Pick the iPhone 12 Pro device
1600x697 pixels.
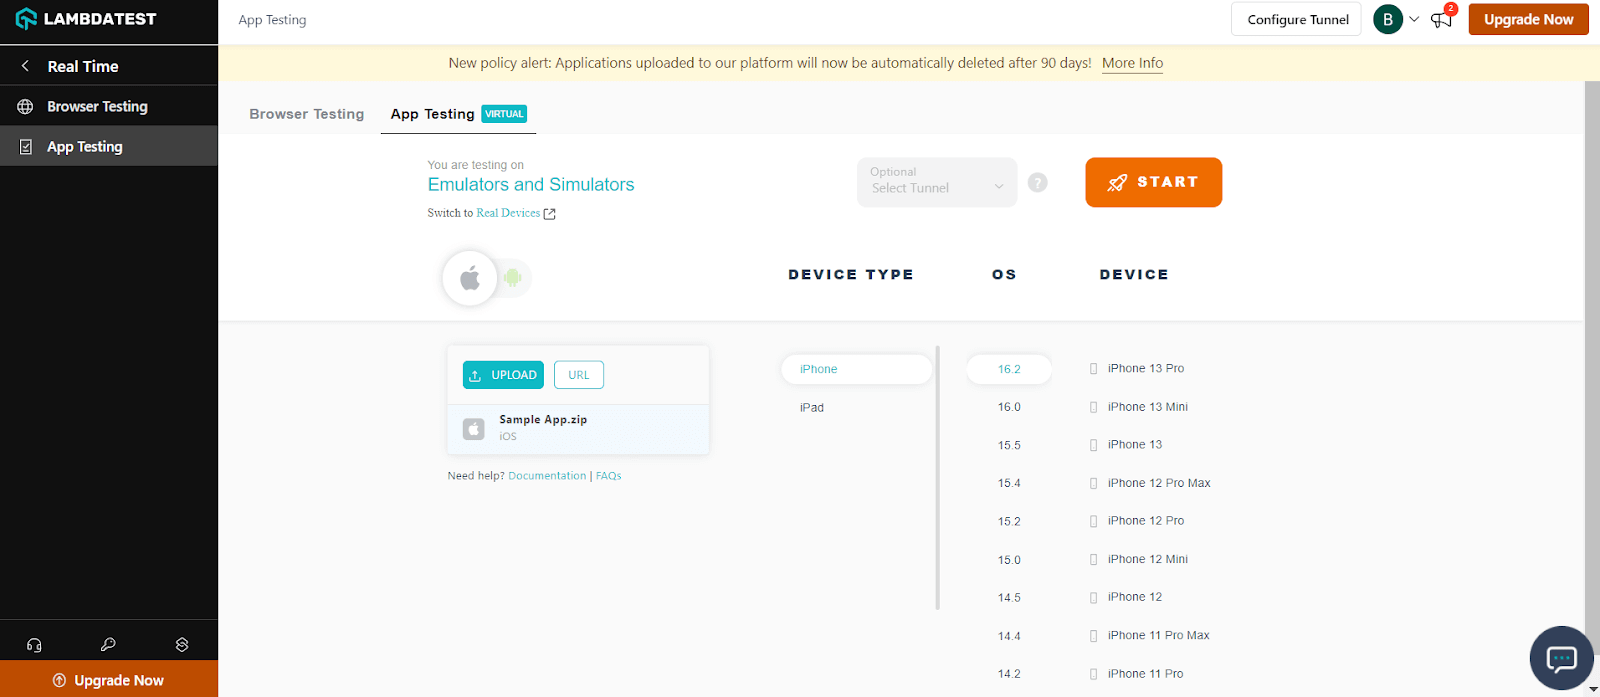(x=1137, y=521)
